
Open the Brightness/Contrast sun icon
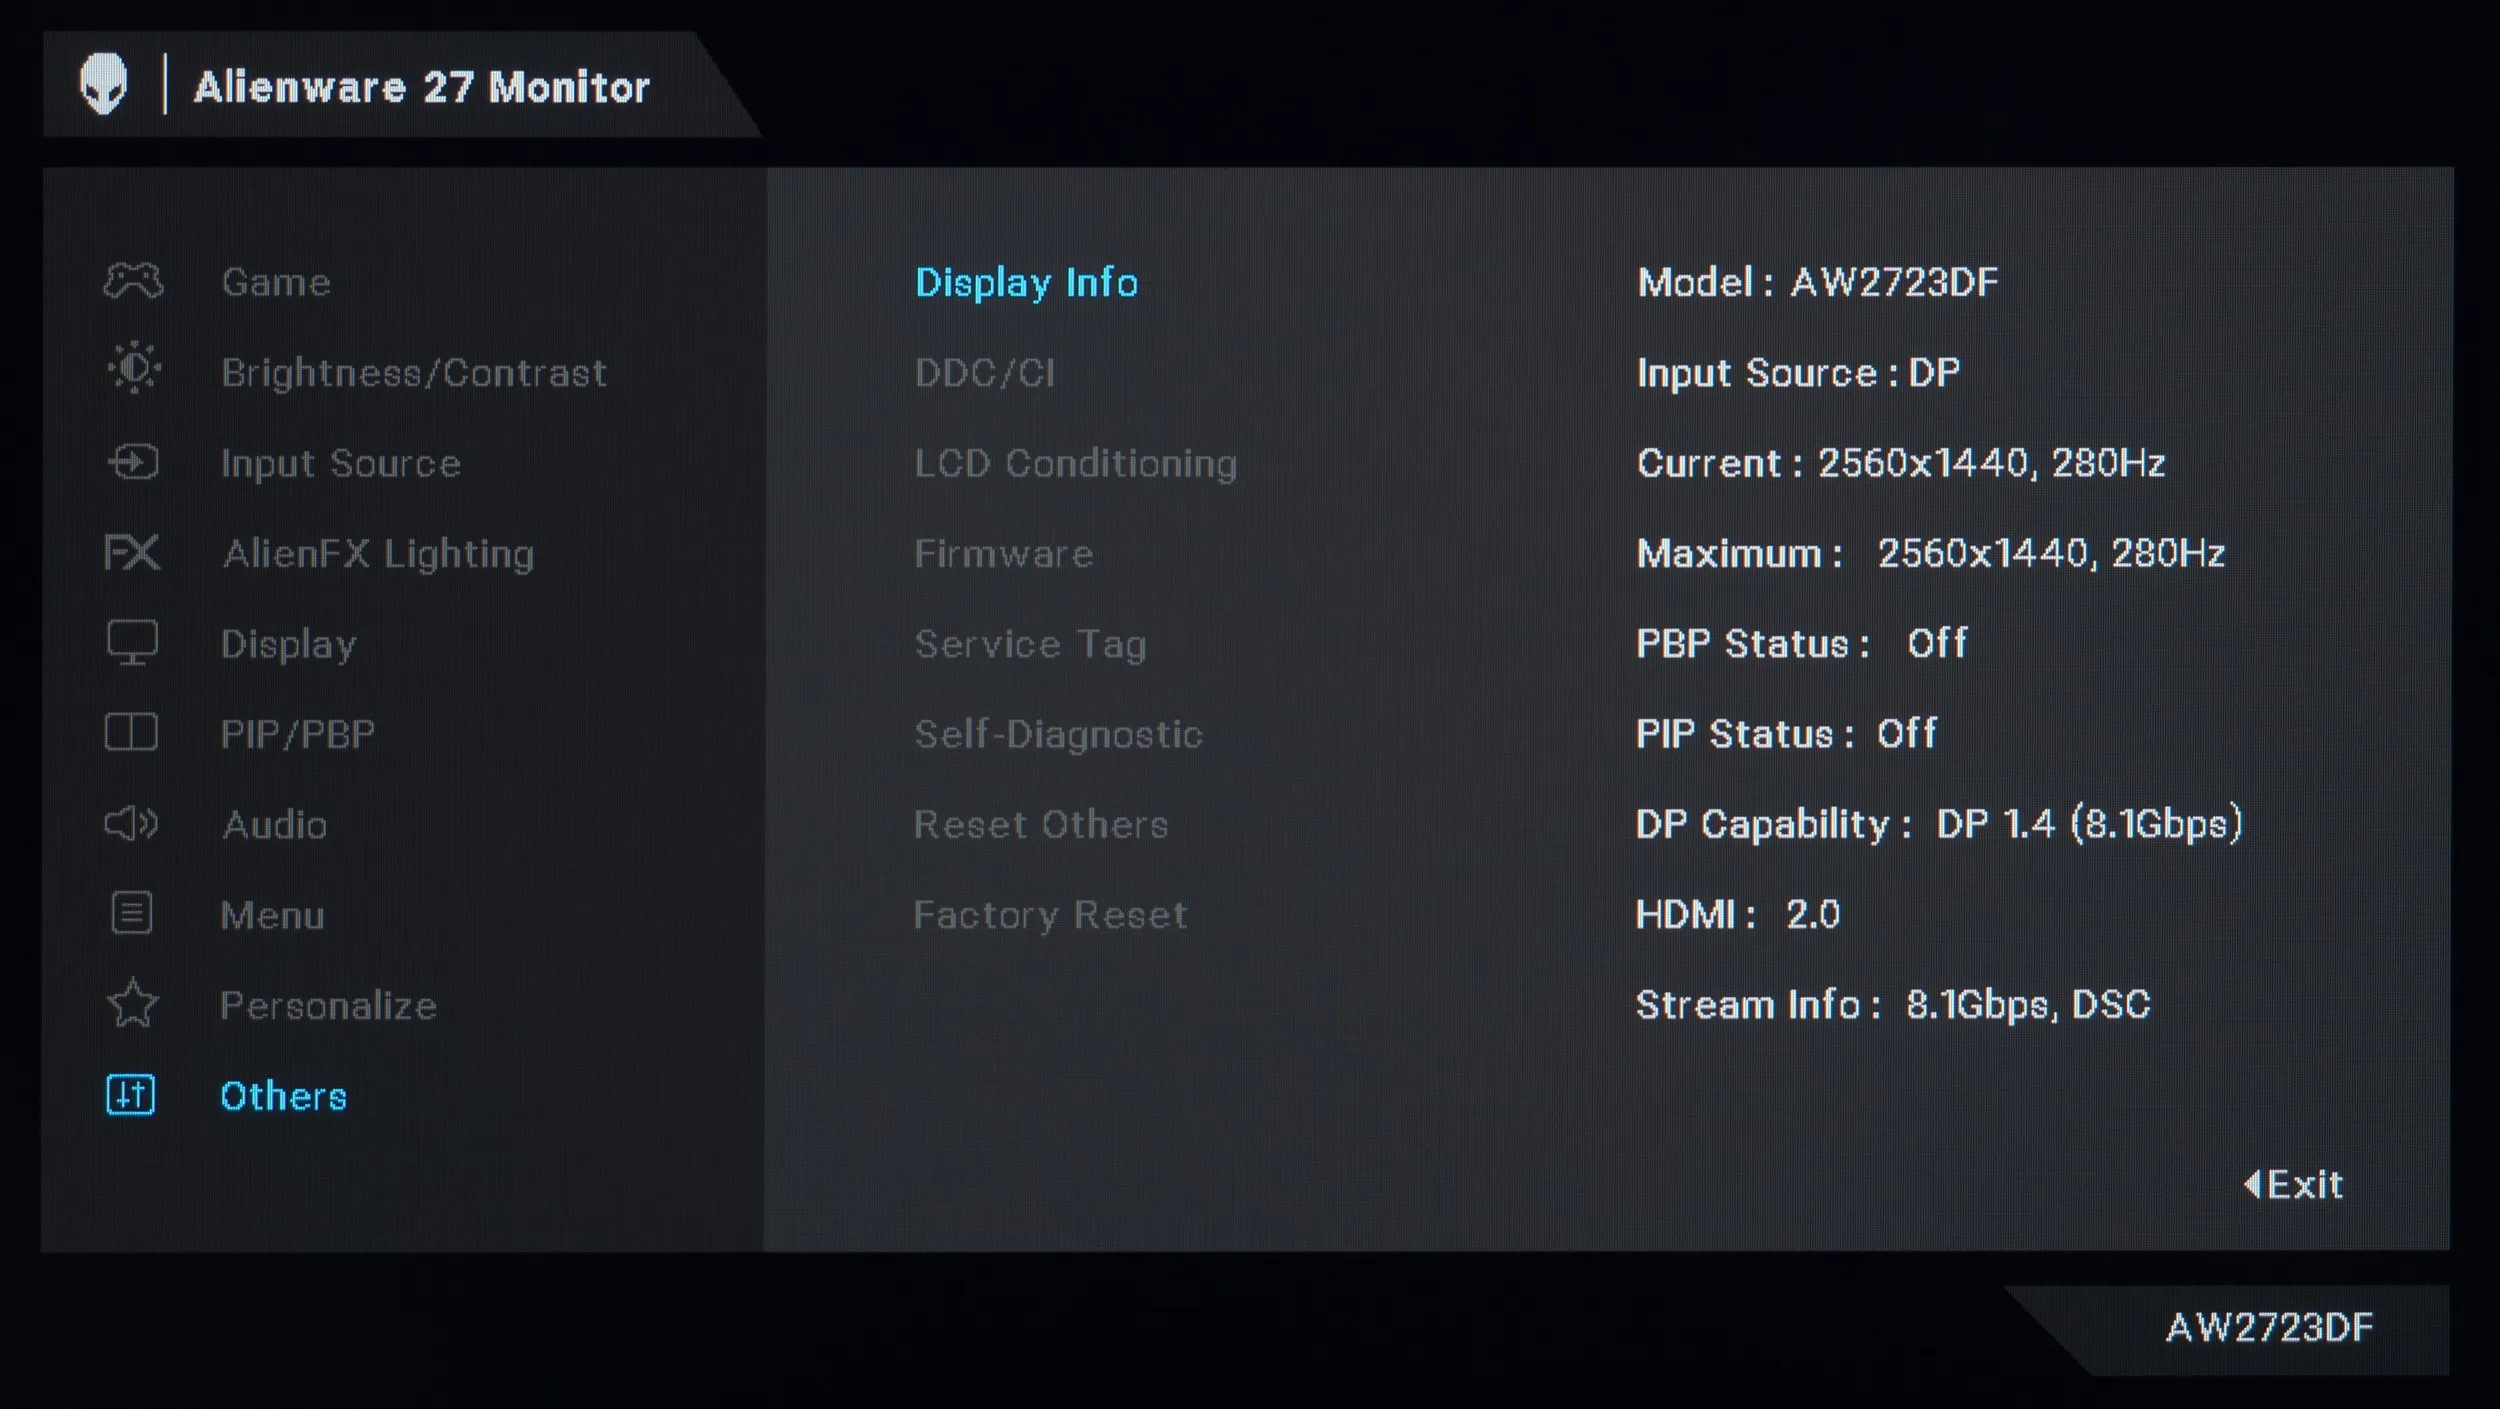click(134, 368)
